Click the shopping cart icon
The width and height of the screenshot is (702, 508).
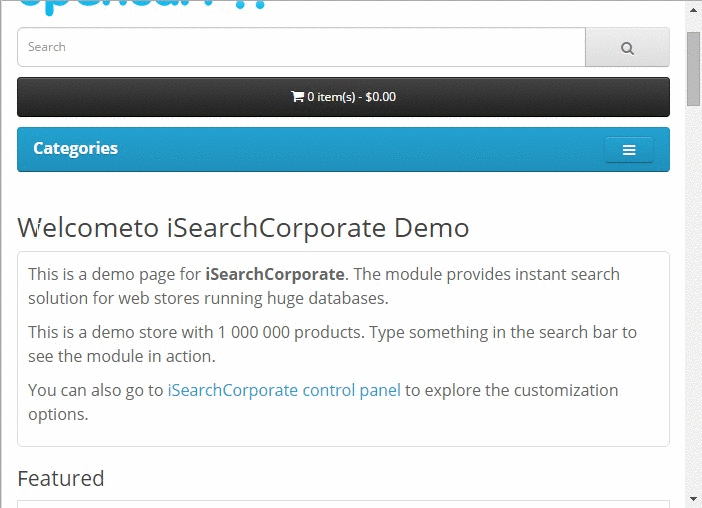click(x=297, y=97)
